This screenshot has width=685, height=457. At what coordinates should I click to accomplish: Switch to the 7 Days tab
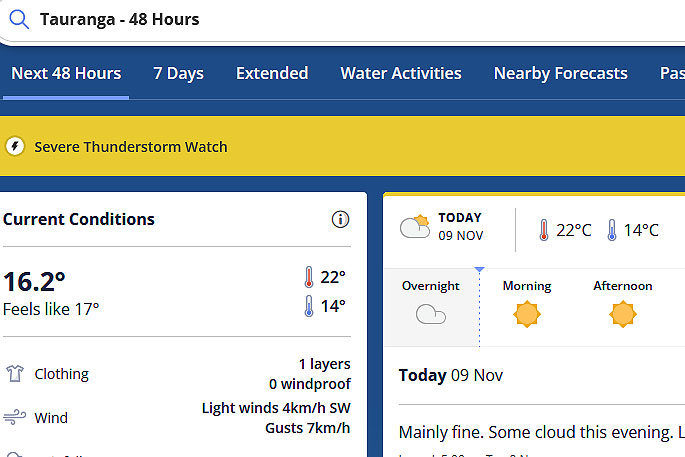click(x=178, y=73)
